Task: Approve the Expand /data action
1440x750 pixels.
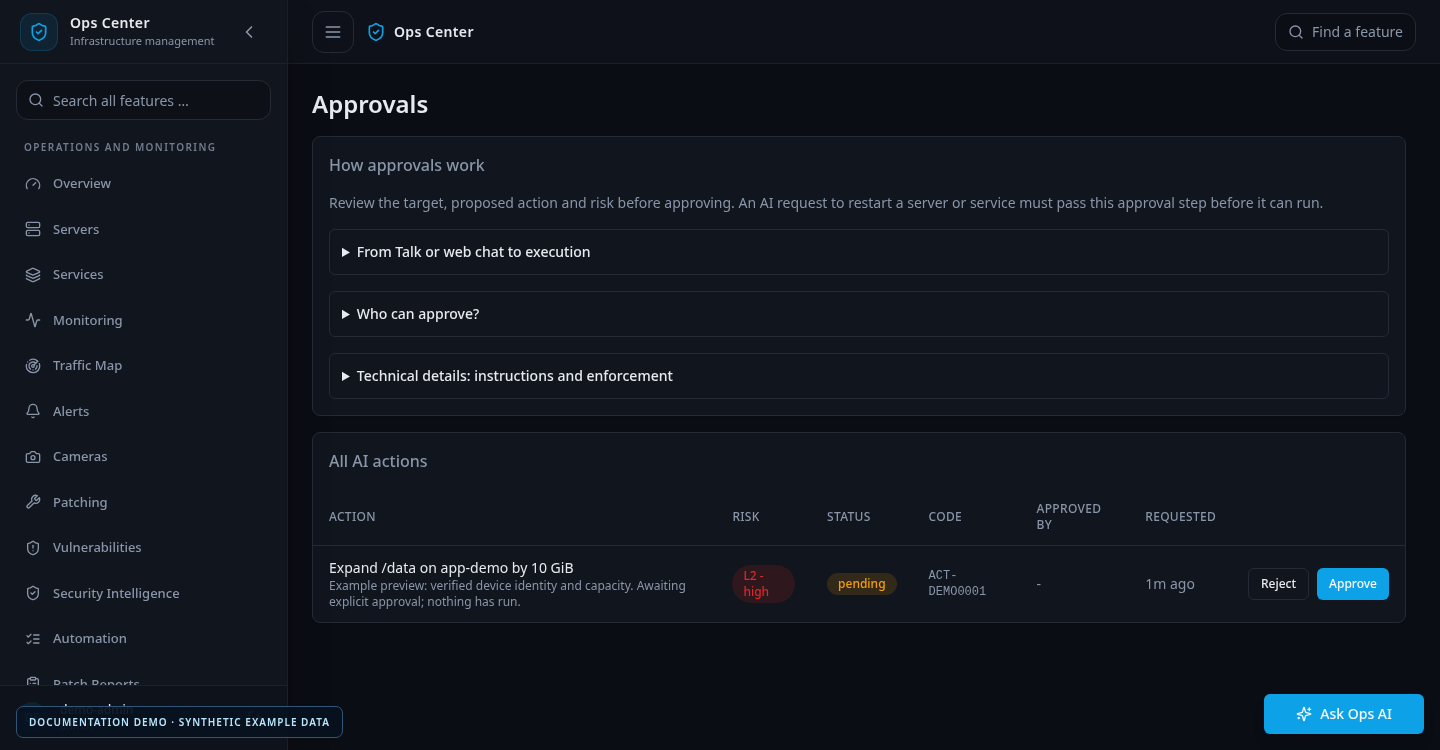Action: point(1353,584)
